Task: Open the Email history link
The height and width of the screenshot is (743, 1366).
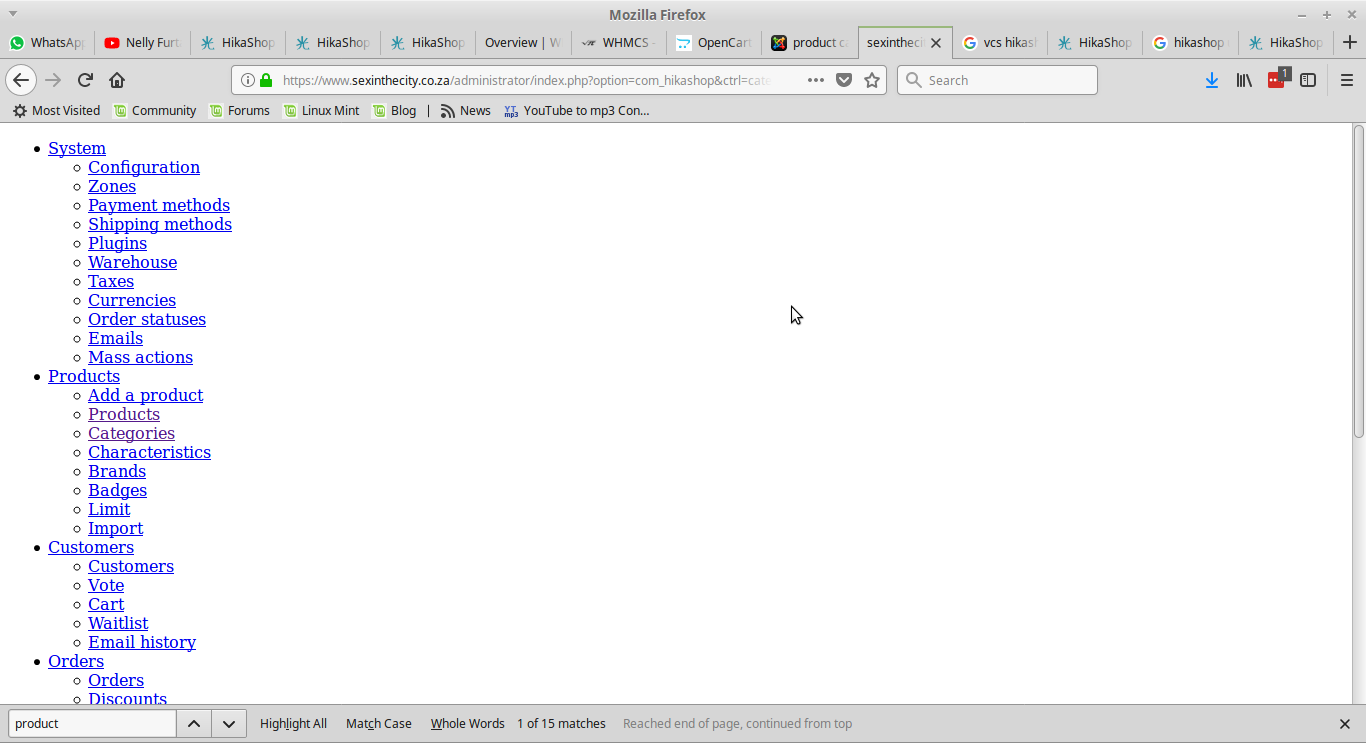Action: coord(142,642)
